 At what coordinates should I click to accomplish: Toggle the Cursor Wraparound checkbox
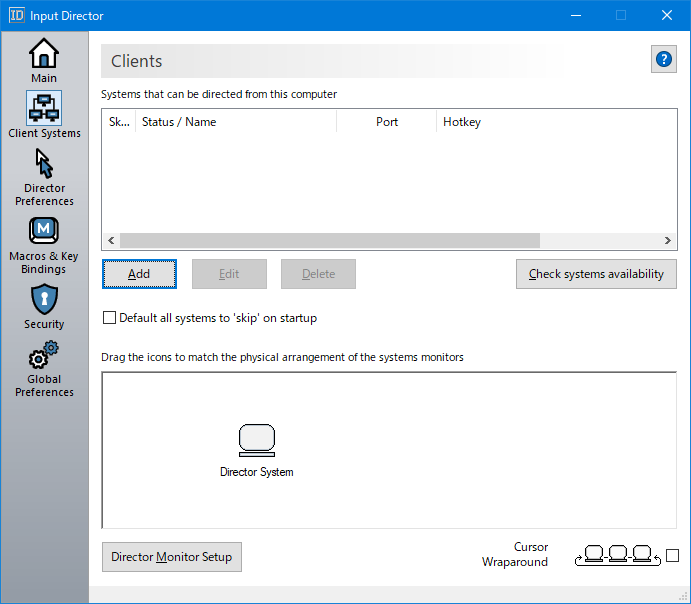pyautogui.click(x=672, y=555)
